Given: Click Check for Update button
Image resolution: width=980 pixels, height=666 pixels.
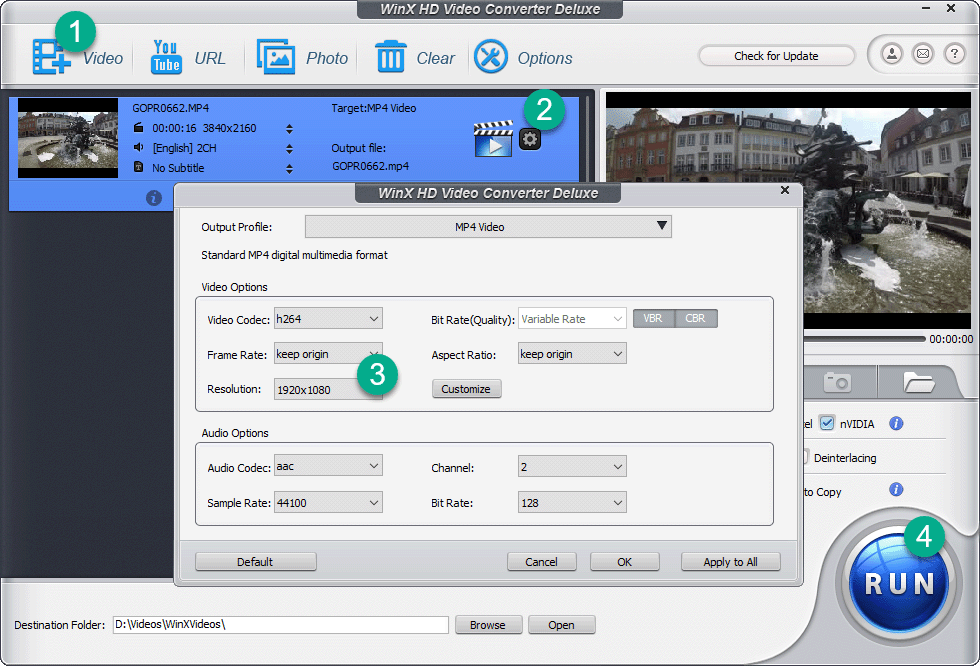Looking at the screenshot, I should 776,56.
